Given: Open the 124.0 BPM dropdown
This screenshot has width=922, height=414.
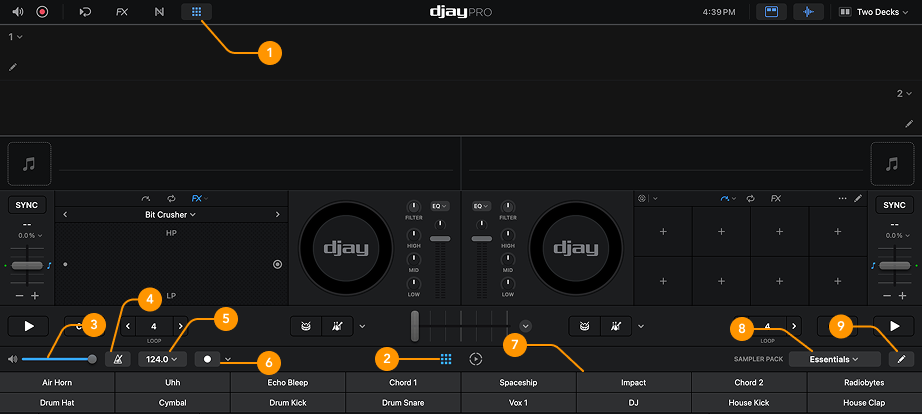Looking at the screenshot, I should pyautogui.click(x=162, y=359).
